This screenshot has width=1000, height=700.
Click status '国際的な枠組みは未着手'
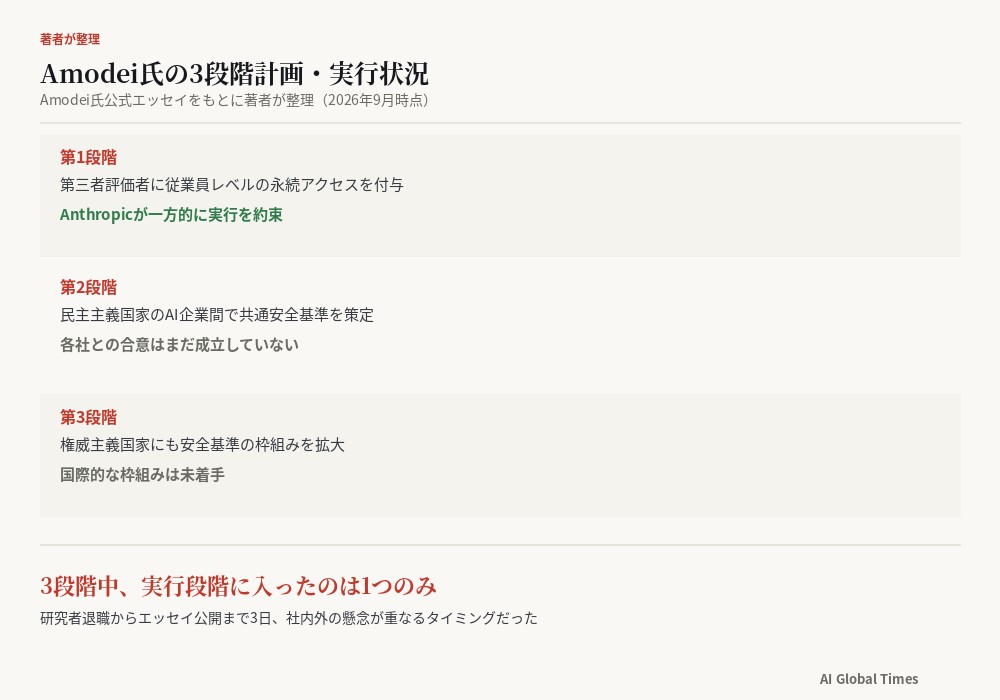142,475
